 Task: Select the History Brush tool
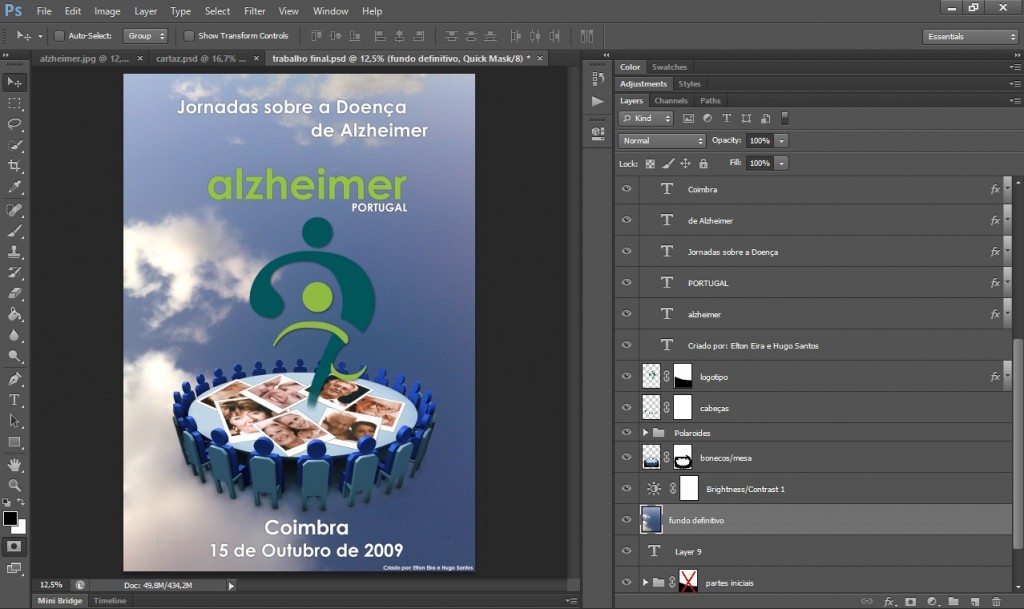coord(14,272)
